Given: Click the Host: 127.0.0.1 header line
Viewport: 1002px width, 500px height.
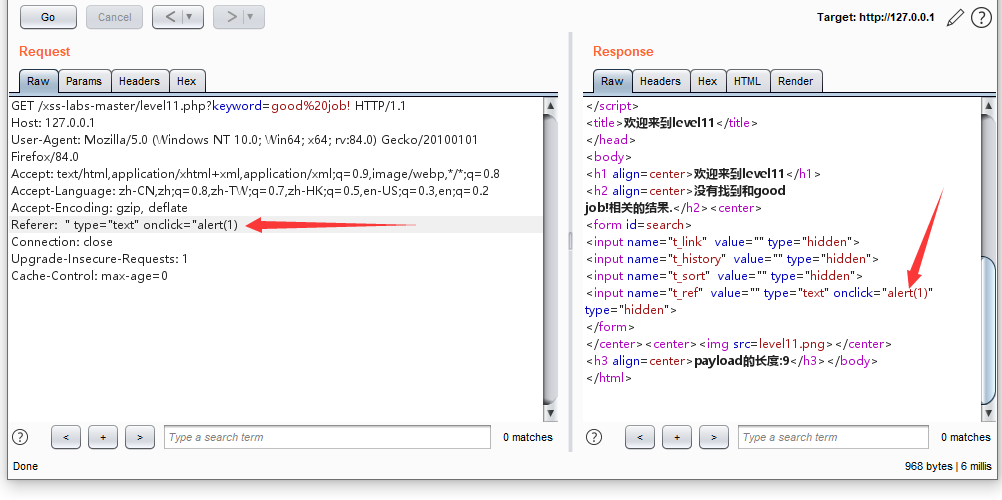Looking at the screenshot, I should coord(52,123).
